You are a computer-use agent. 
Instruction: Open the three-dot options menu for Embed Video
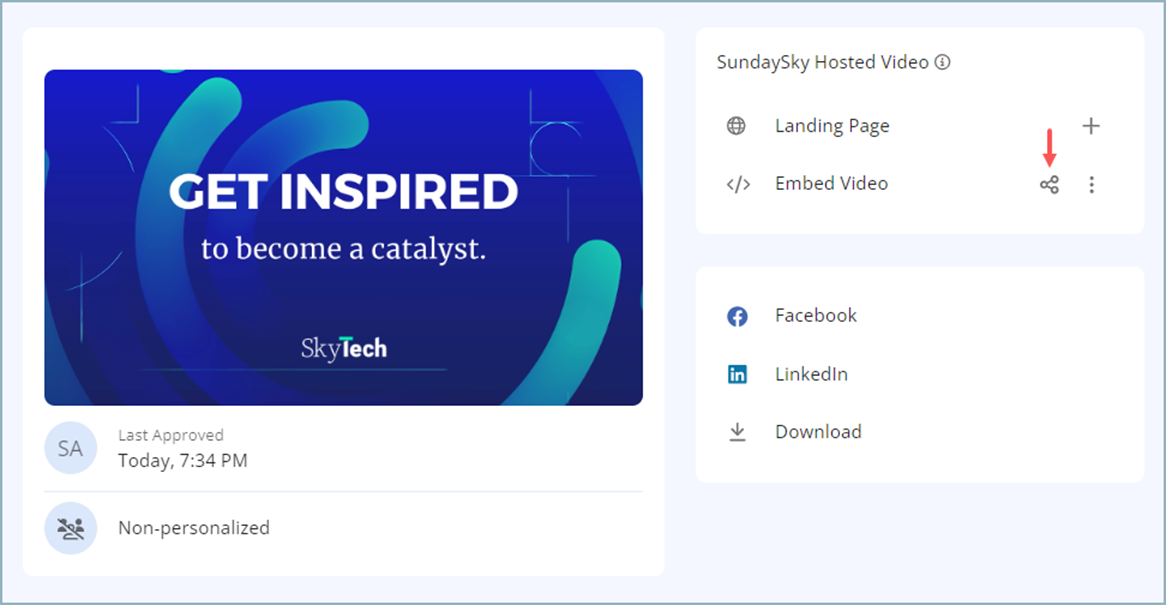point(1092,184)
